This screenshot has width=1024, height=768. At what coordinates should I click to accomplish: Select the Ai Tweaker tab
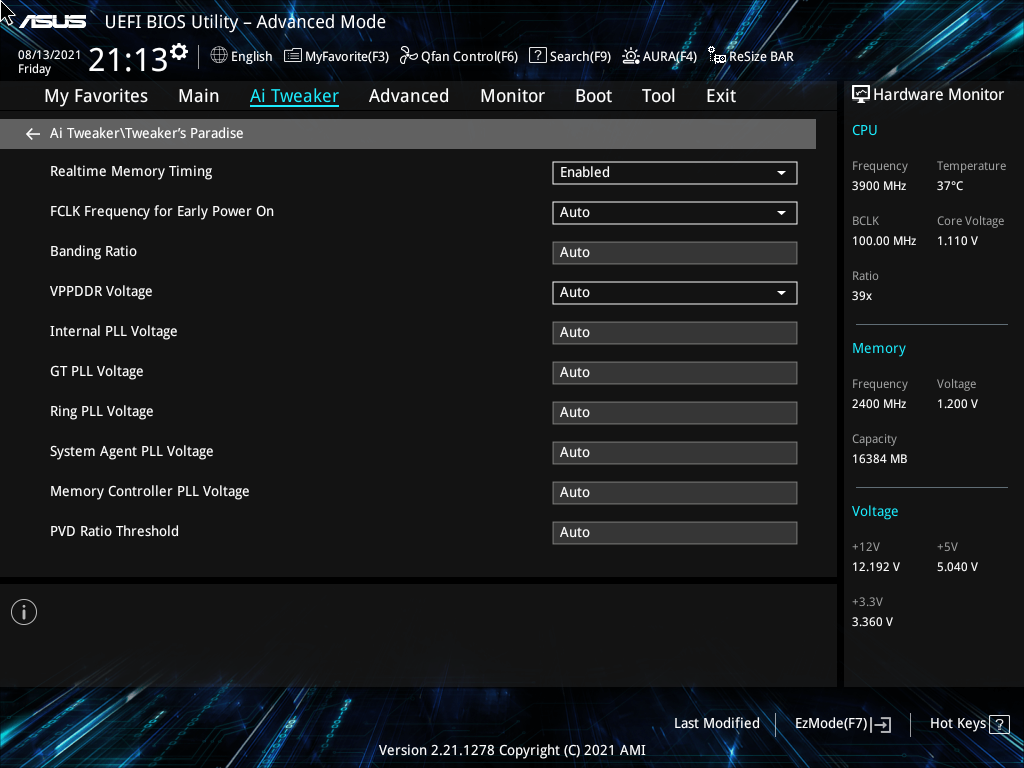[294, 96]
